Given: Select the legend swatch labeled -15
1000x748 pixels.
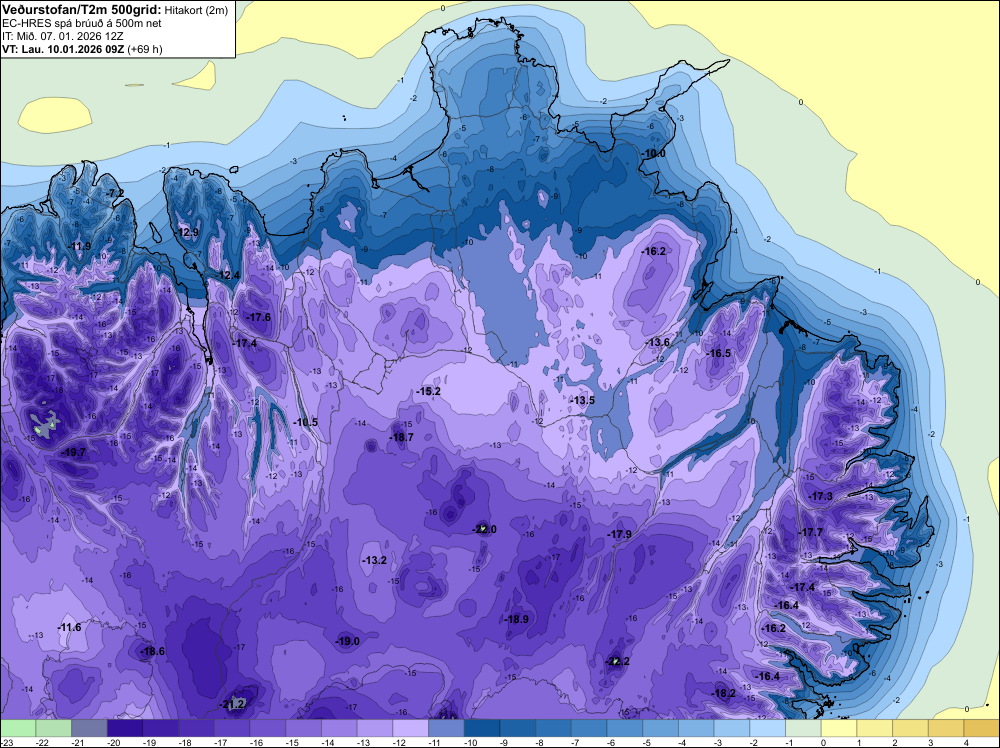Looking at the screenshot, I should [x=304, y=728].
